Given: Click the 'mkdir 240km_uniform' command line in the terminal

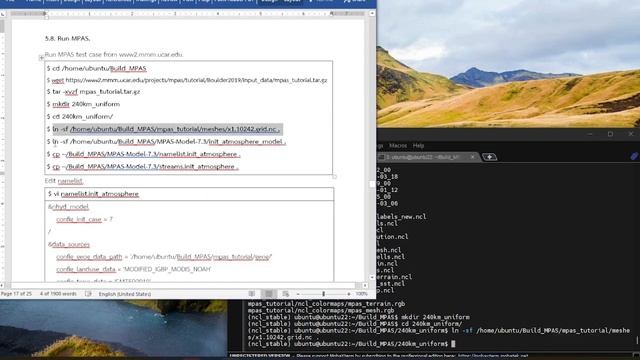Looking at the screenshot, I should pos(359,317).
